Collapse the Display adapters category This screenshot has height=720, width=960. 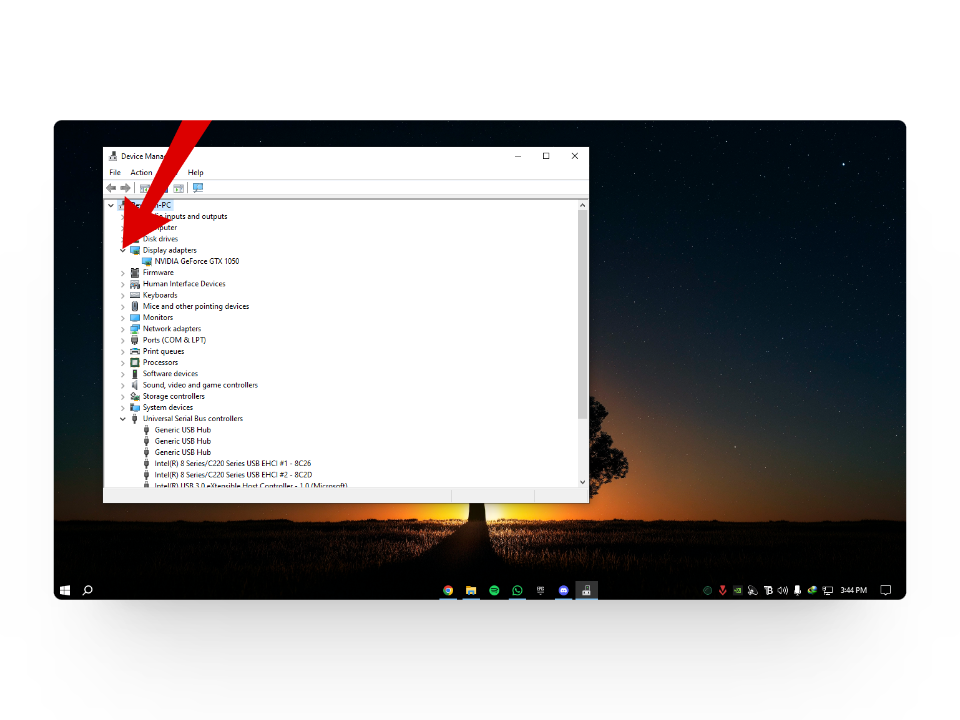click(x=123, y=250)
